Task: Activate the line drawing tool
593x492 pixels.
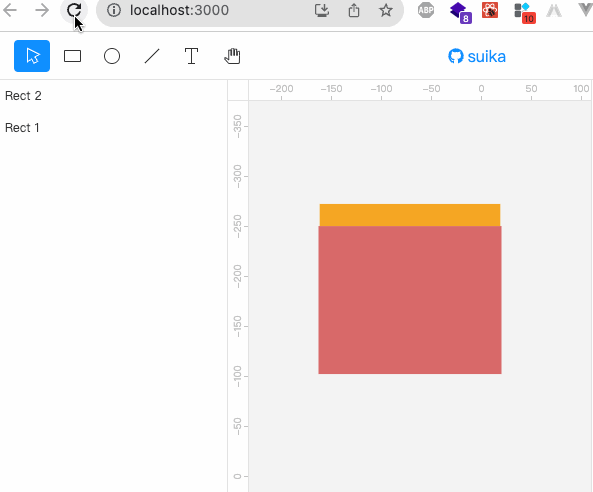Action: (152, 56)
